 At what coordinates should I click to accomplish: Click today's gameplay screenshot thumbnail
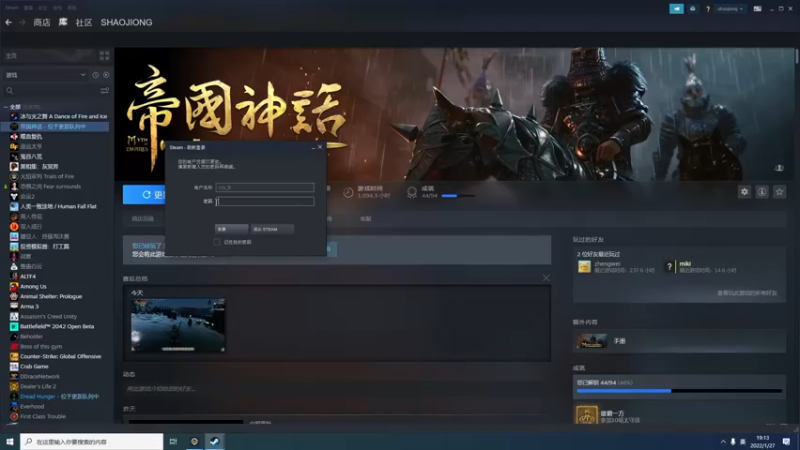pos(178,325)
